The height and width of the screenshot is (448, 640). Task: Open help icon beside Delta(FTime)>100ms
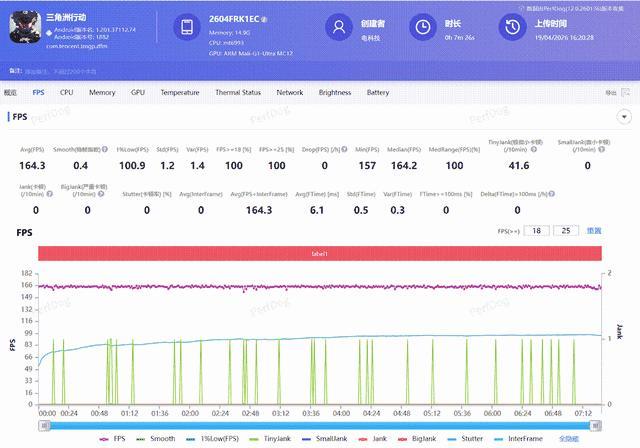(x=551, y=194)
